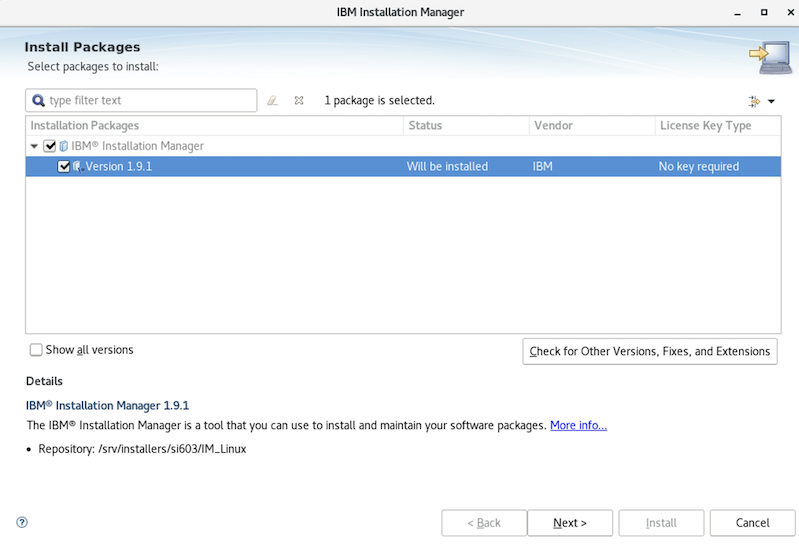Collapse the IBM Installation Manager tree node
The image size is (799, 547).
pos(34,146)
